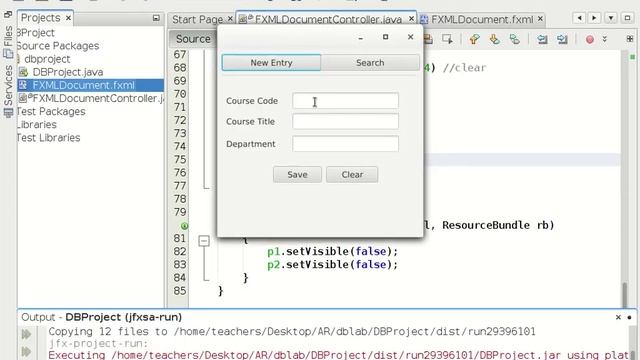The height and width of the screenshot is (360, 640).
Task: Close the Start Page editor tab
Action: click(230, 19)
